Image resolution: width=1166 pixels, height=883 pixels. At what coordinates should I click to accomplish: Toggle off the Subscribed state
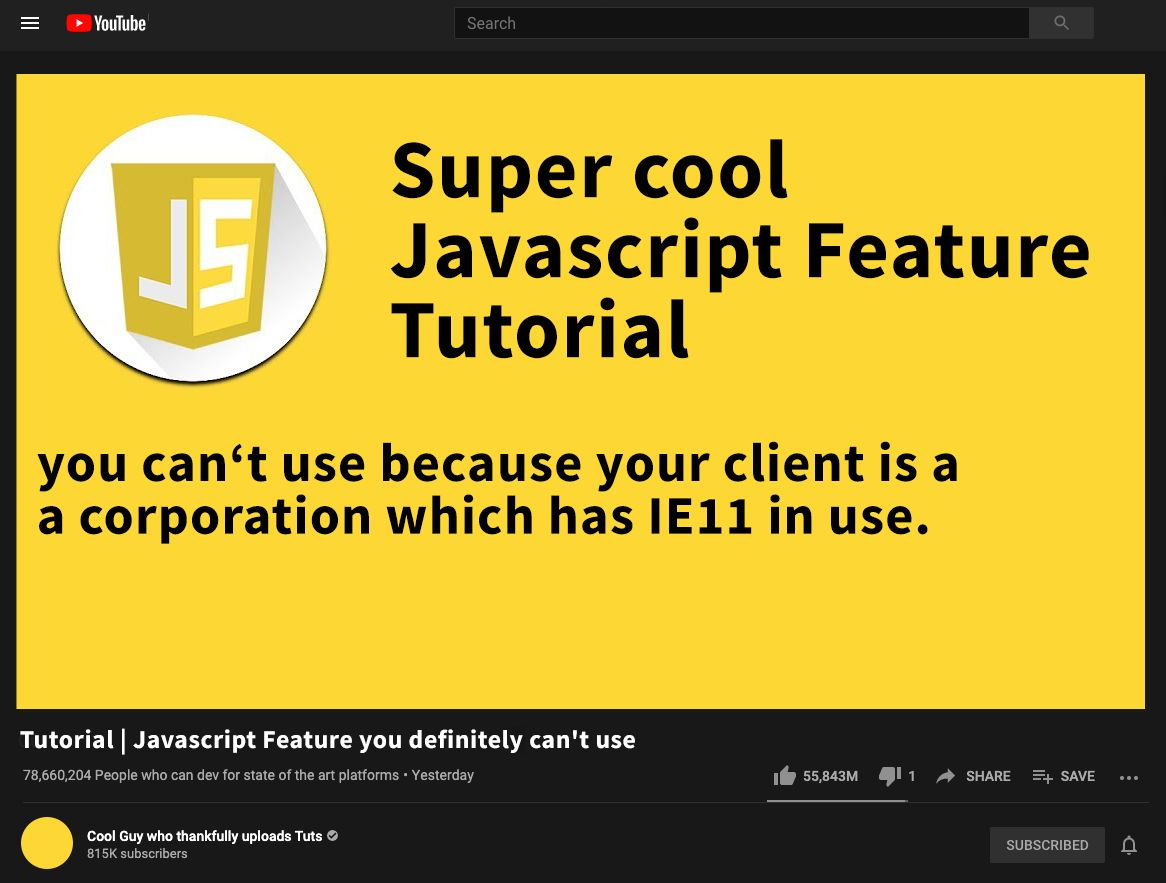click(x=1047, y=844)
